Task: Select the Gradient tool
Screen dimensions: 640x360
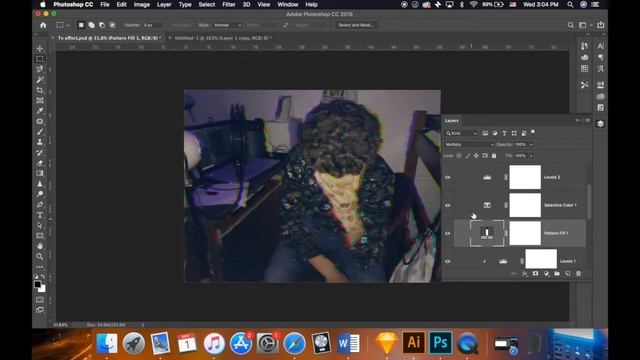Action: [x=40, y=173]
